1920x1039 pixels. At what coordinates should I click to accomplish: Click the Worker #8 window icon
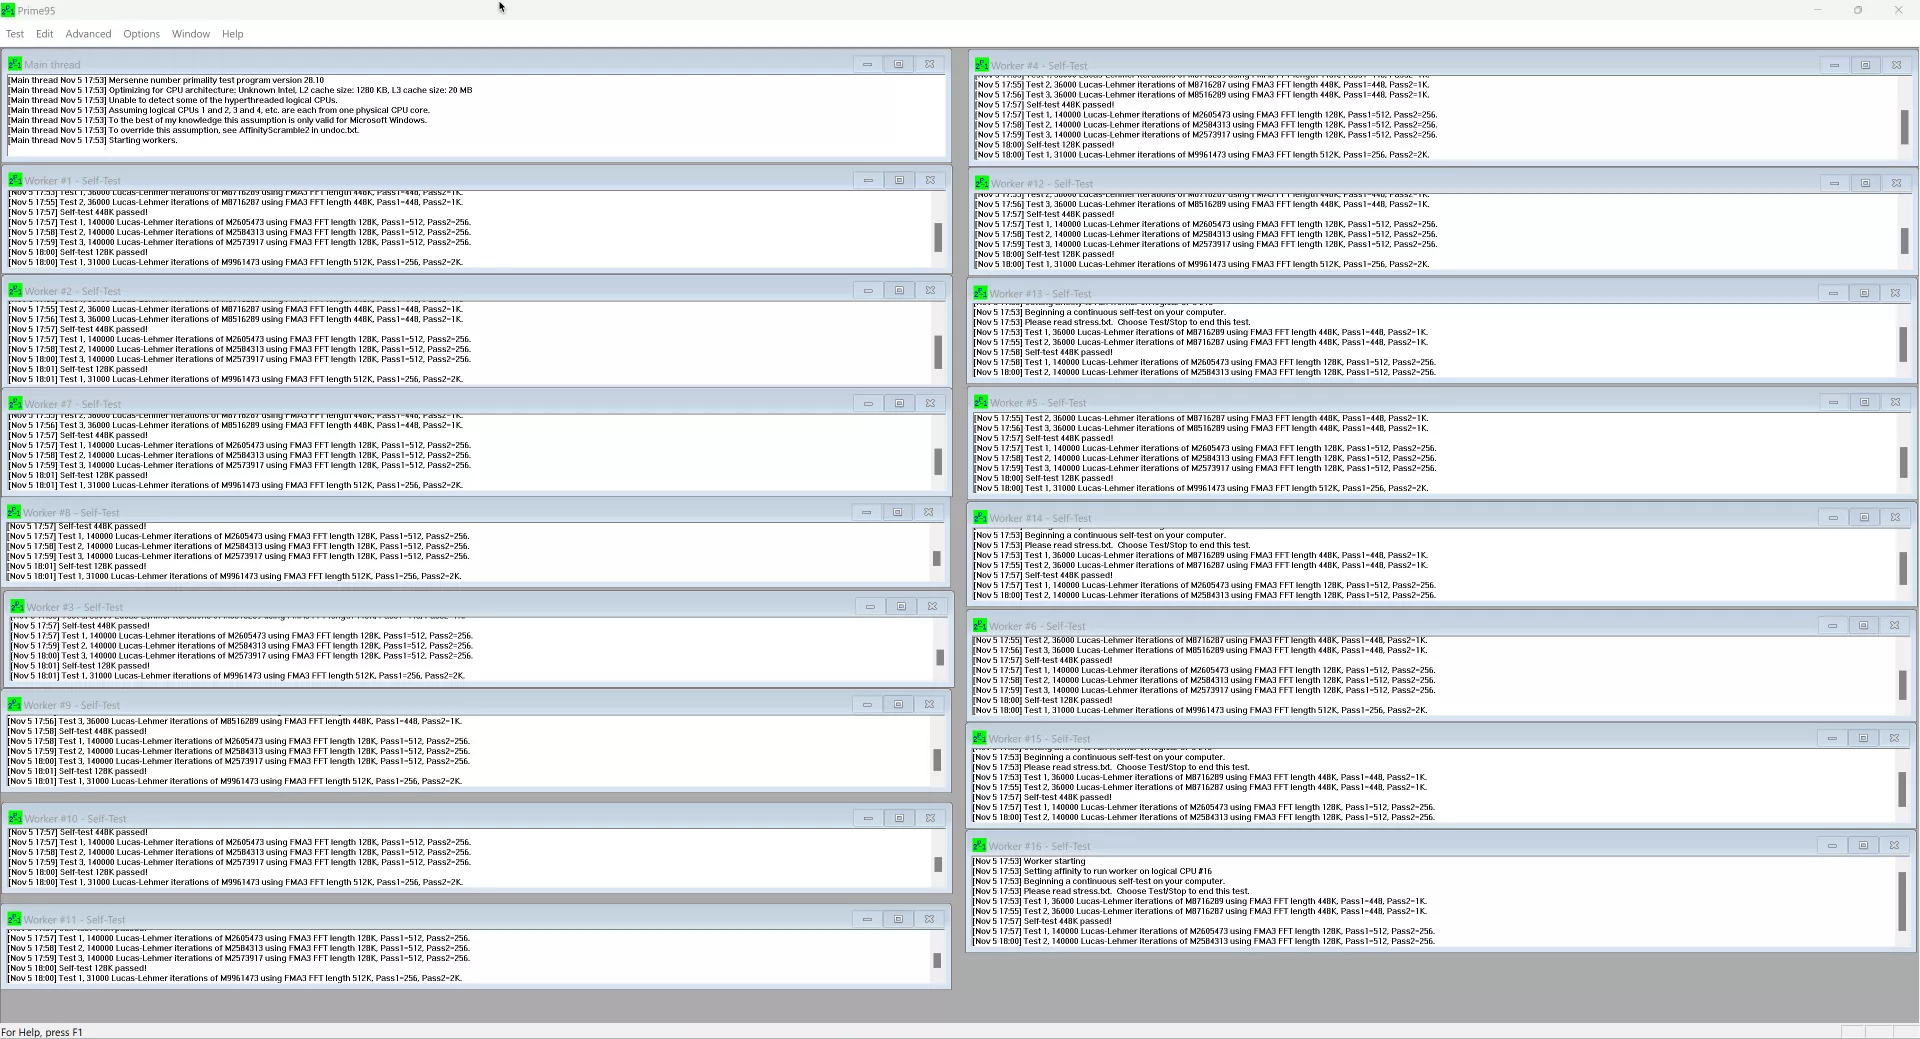[14, 512]
